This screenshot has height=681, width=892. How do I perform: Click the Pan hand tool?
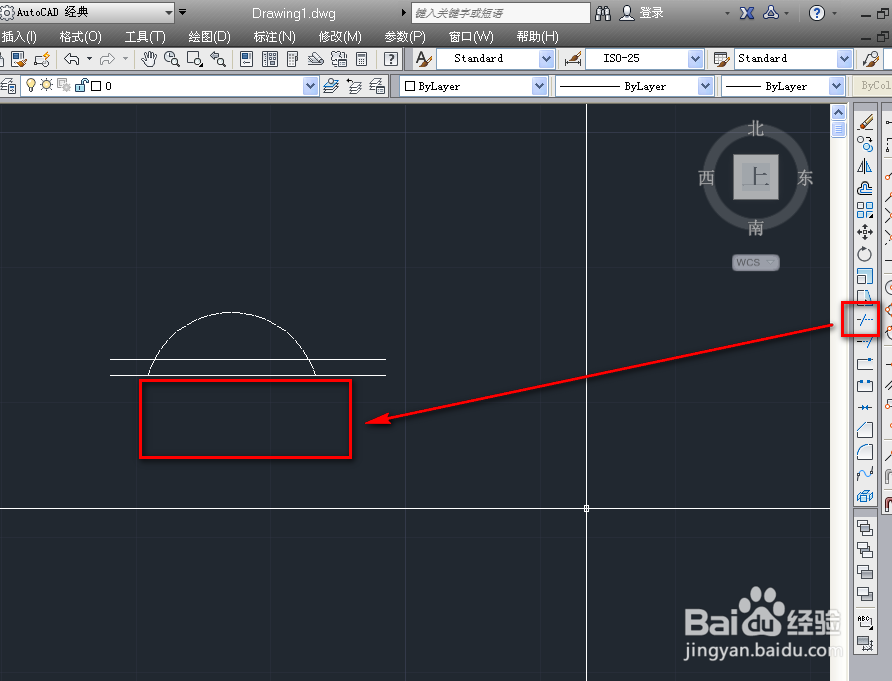point(149,59)
